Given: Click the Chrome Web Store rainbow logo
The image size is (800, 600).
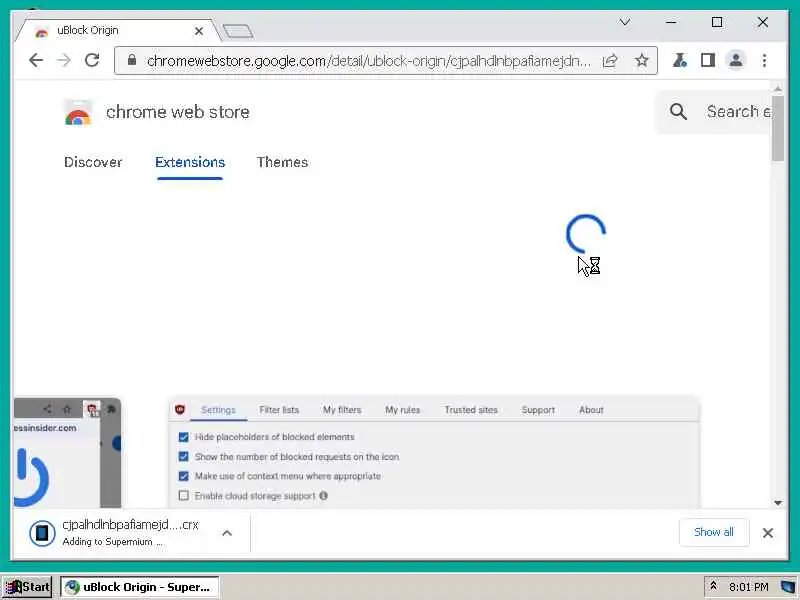Looking at the screenshot, I should click(x=78, y=113).
